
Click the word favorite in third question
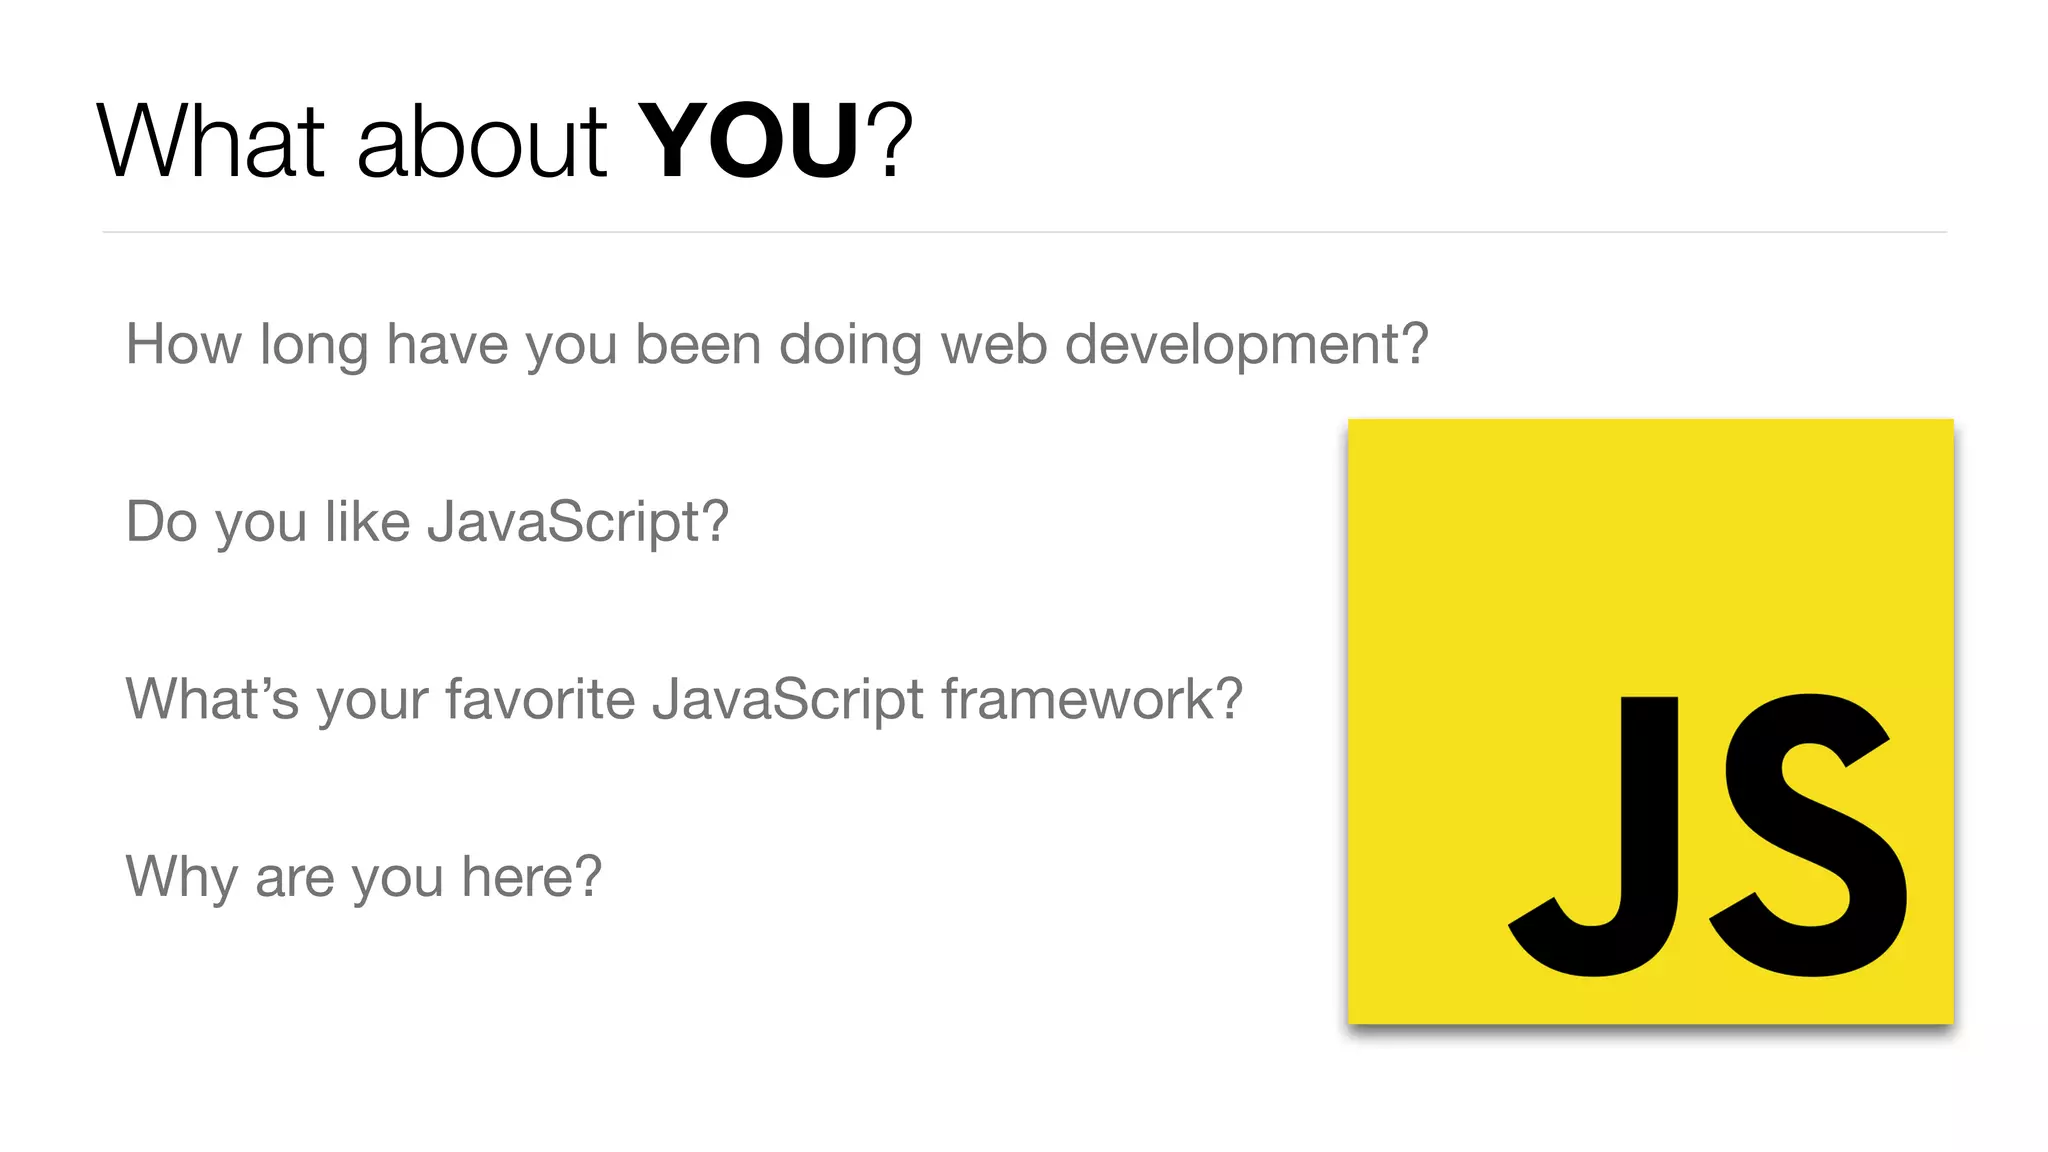click(x=540, y=699)
